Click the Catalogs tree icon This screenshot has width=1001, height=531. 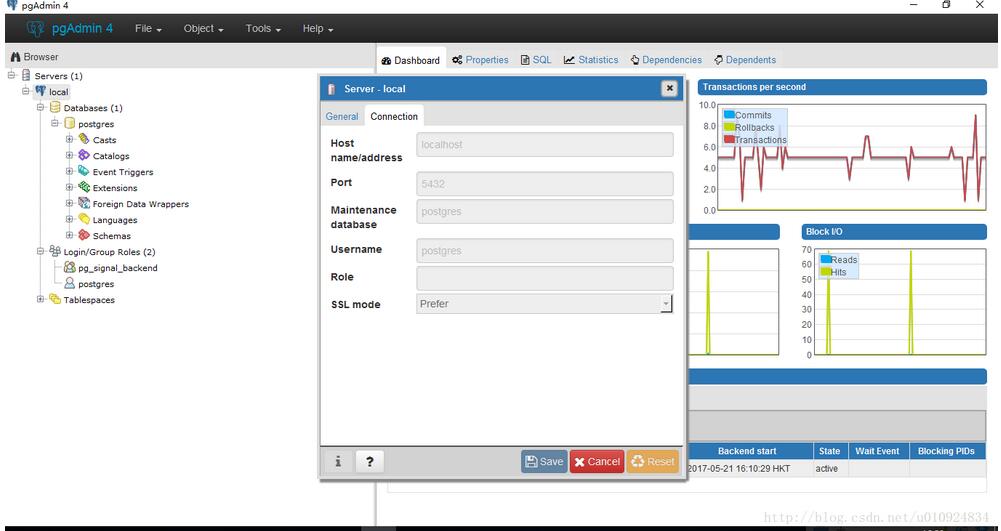click(84, 156)
